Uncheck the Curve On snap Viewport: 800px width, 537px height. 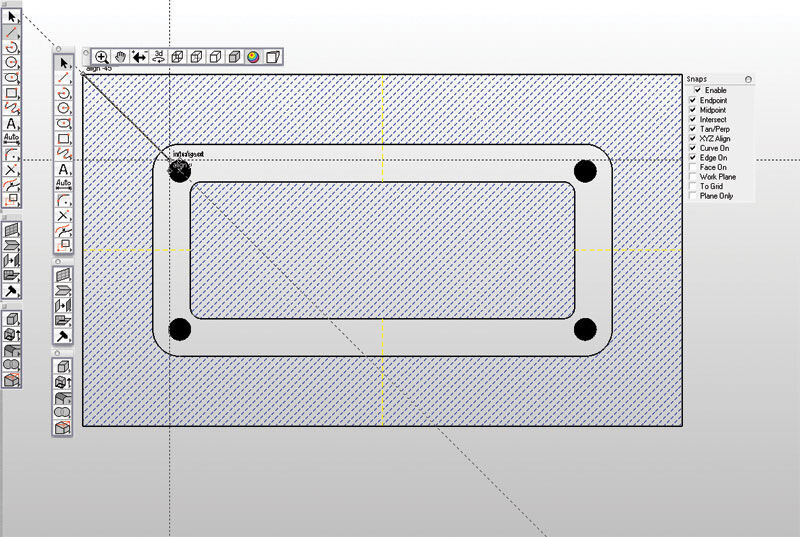click(693, 148)
